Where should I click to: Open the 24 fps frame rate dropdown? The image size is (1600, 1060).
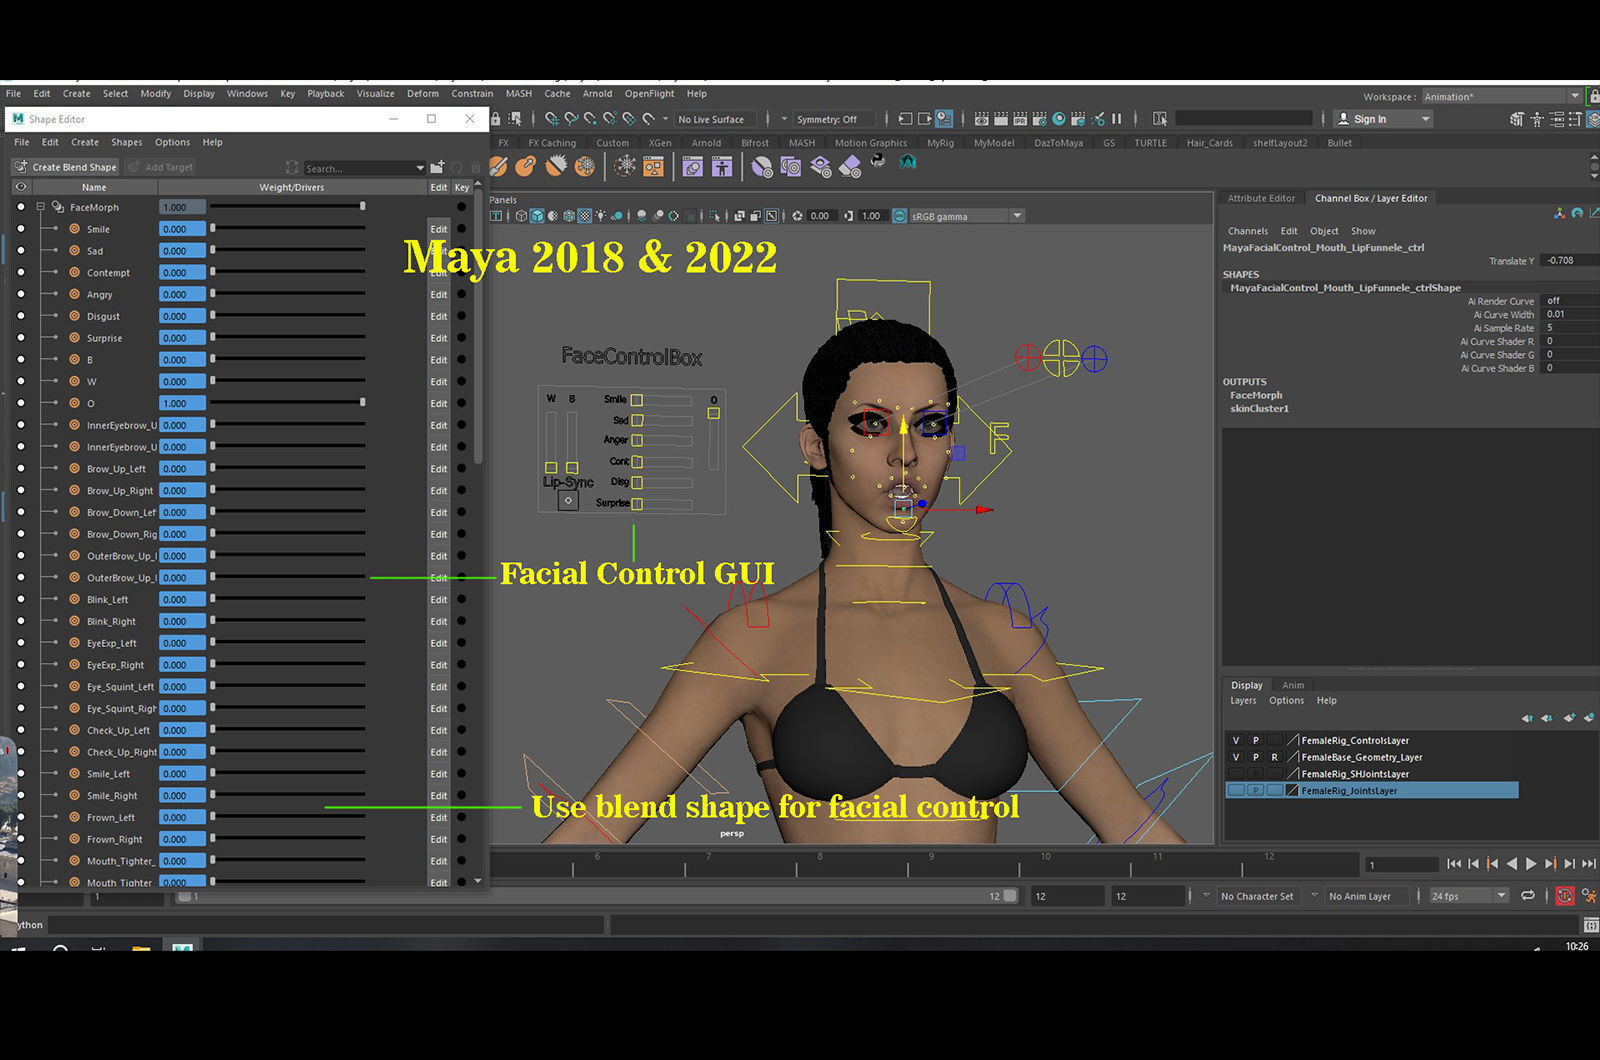pyautogui.click(x=1468, y=896)
